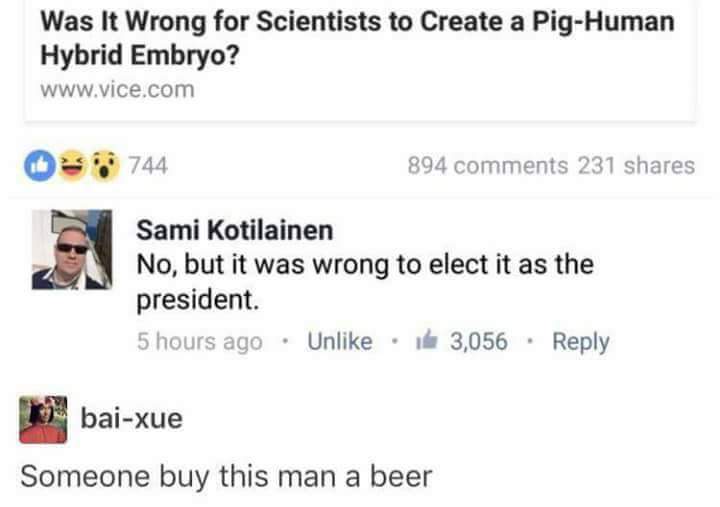View the 894 comments

(x=488, y=166)
